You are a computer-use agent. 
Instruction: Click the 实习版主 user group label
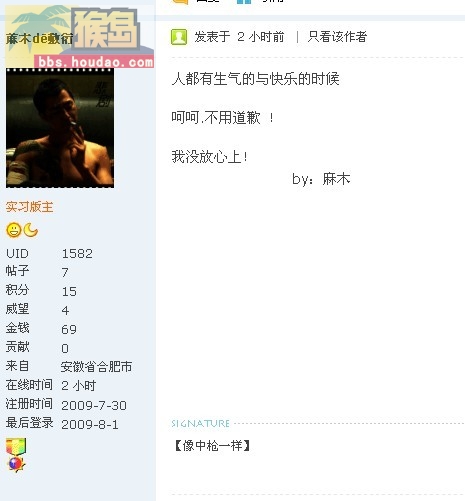pos(29,207)
